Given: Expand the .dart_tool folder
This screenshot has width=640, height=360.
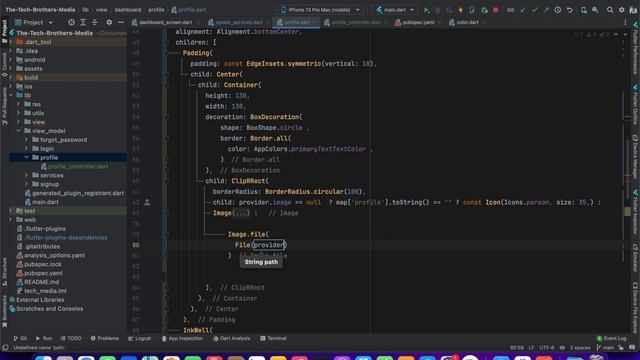Looking at the screenshot, I should [11, 42].
